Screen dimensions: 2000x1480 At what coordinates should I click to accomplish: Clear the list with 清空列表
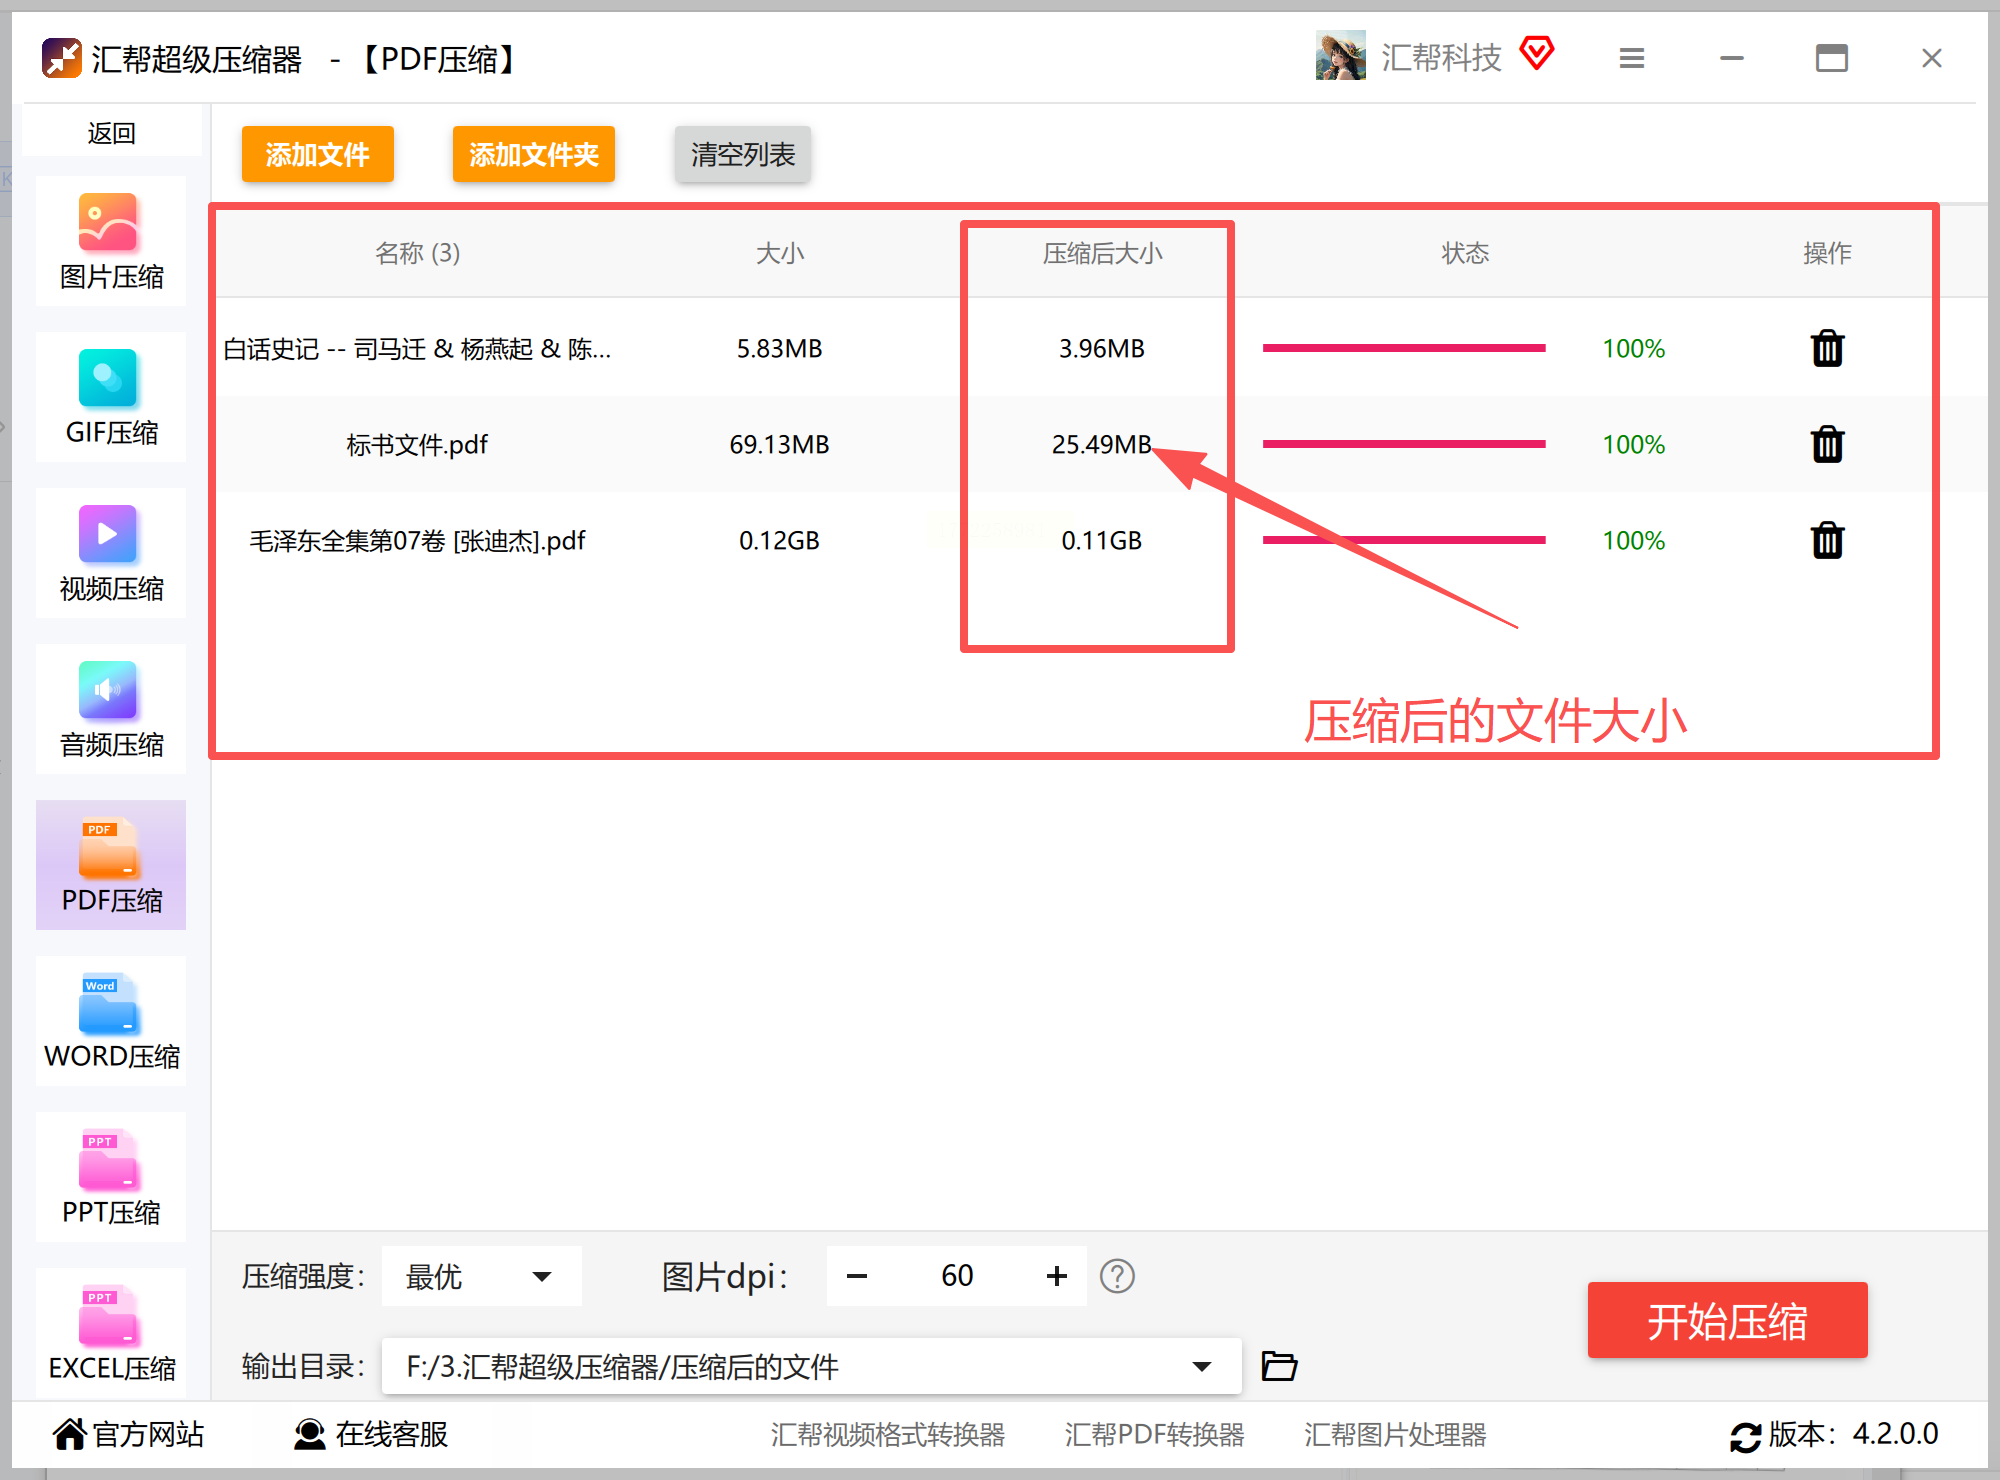742,154
